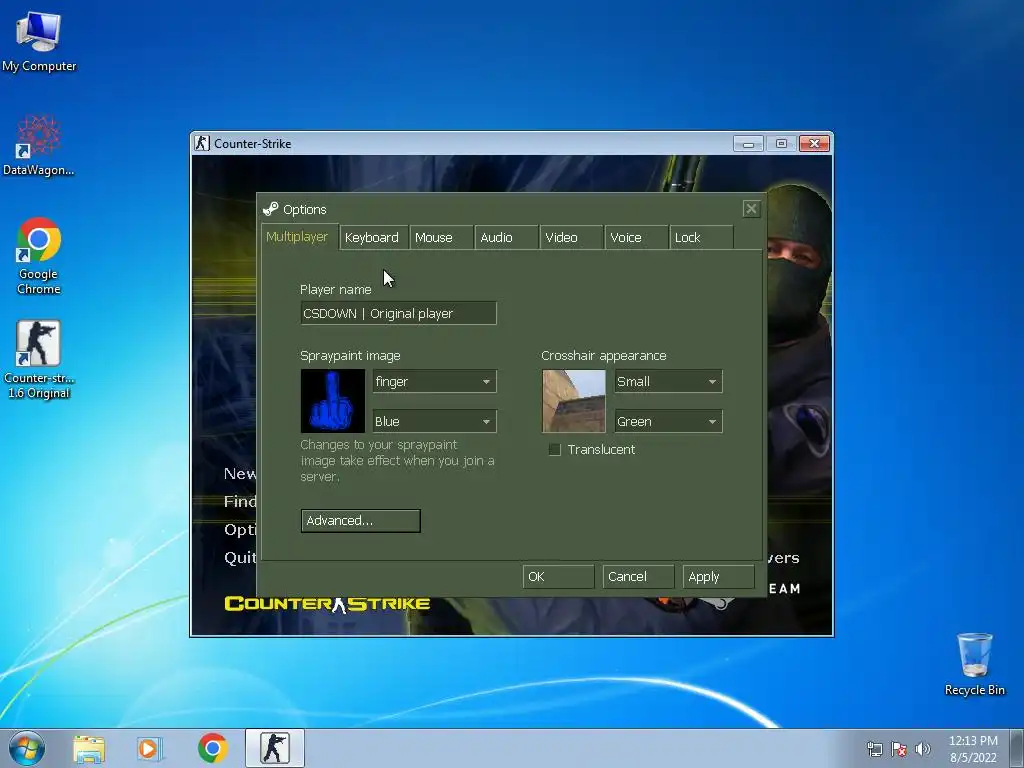Click the Apply button
This screenshot has width=1024, height=768.
coord(718,577)
